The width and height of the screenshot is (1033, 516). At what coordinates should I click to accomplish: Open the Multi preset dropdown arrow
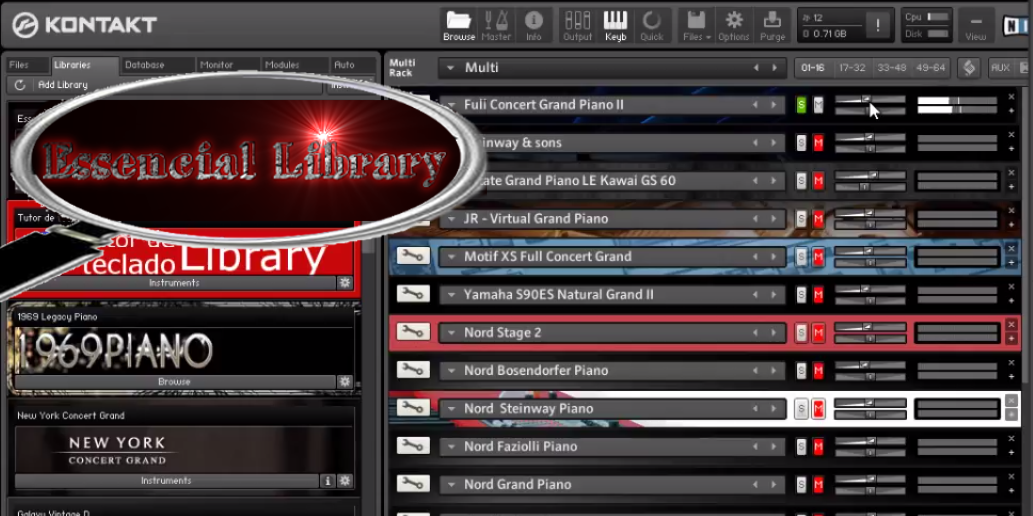(451, 67)
